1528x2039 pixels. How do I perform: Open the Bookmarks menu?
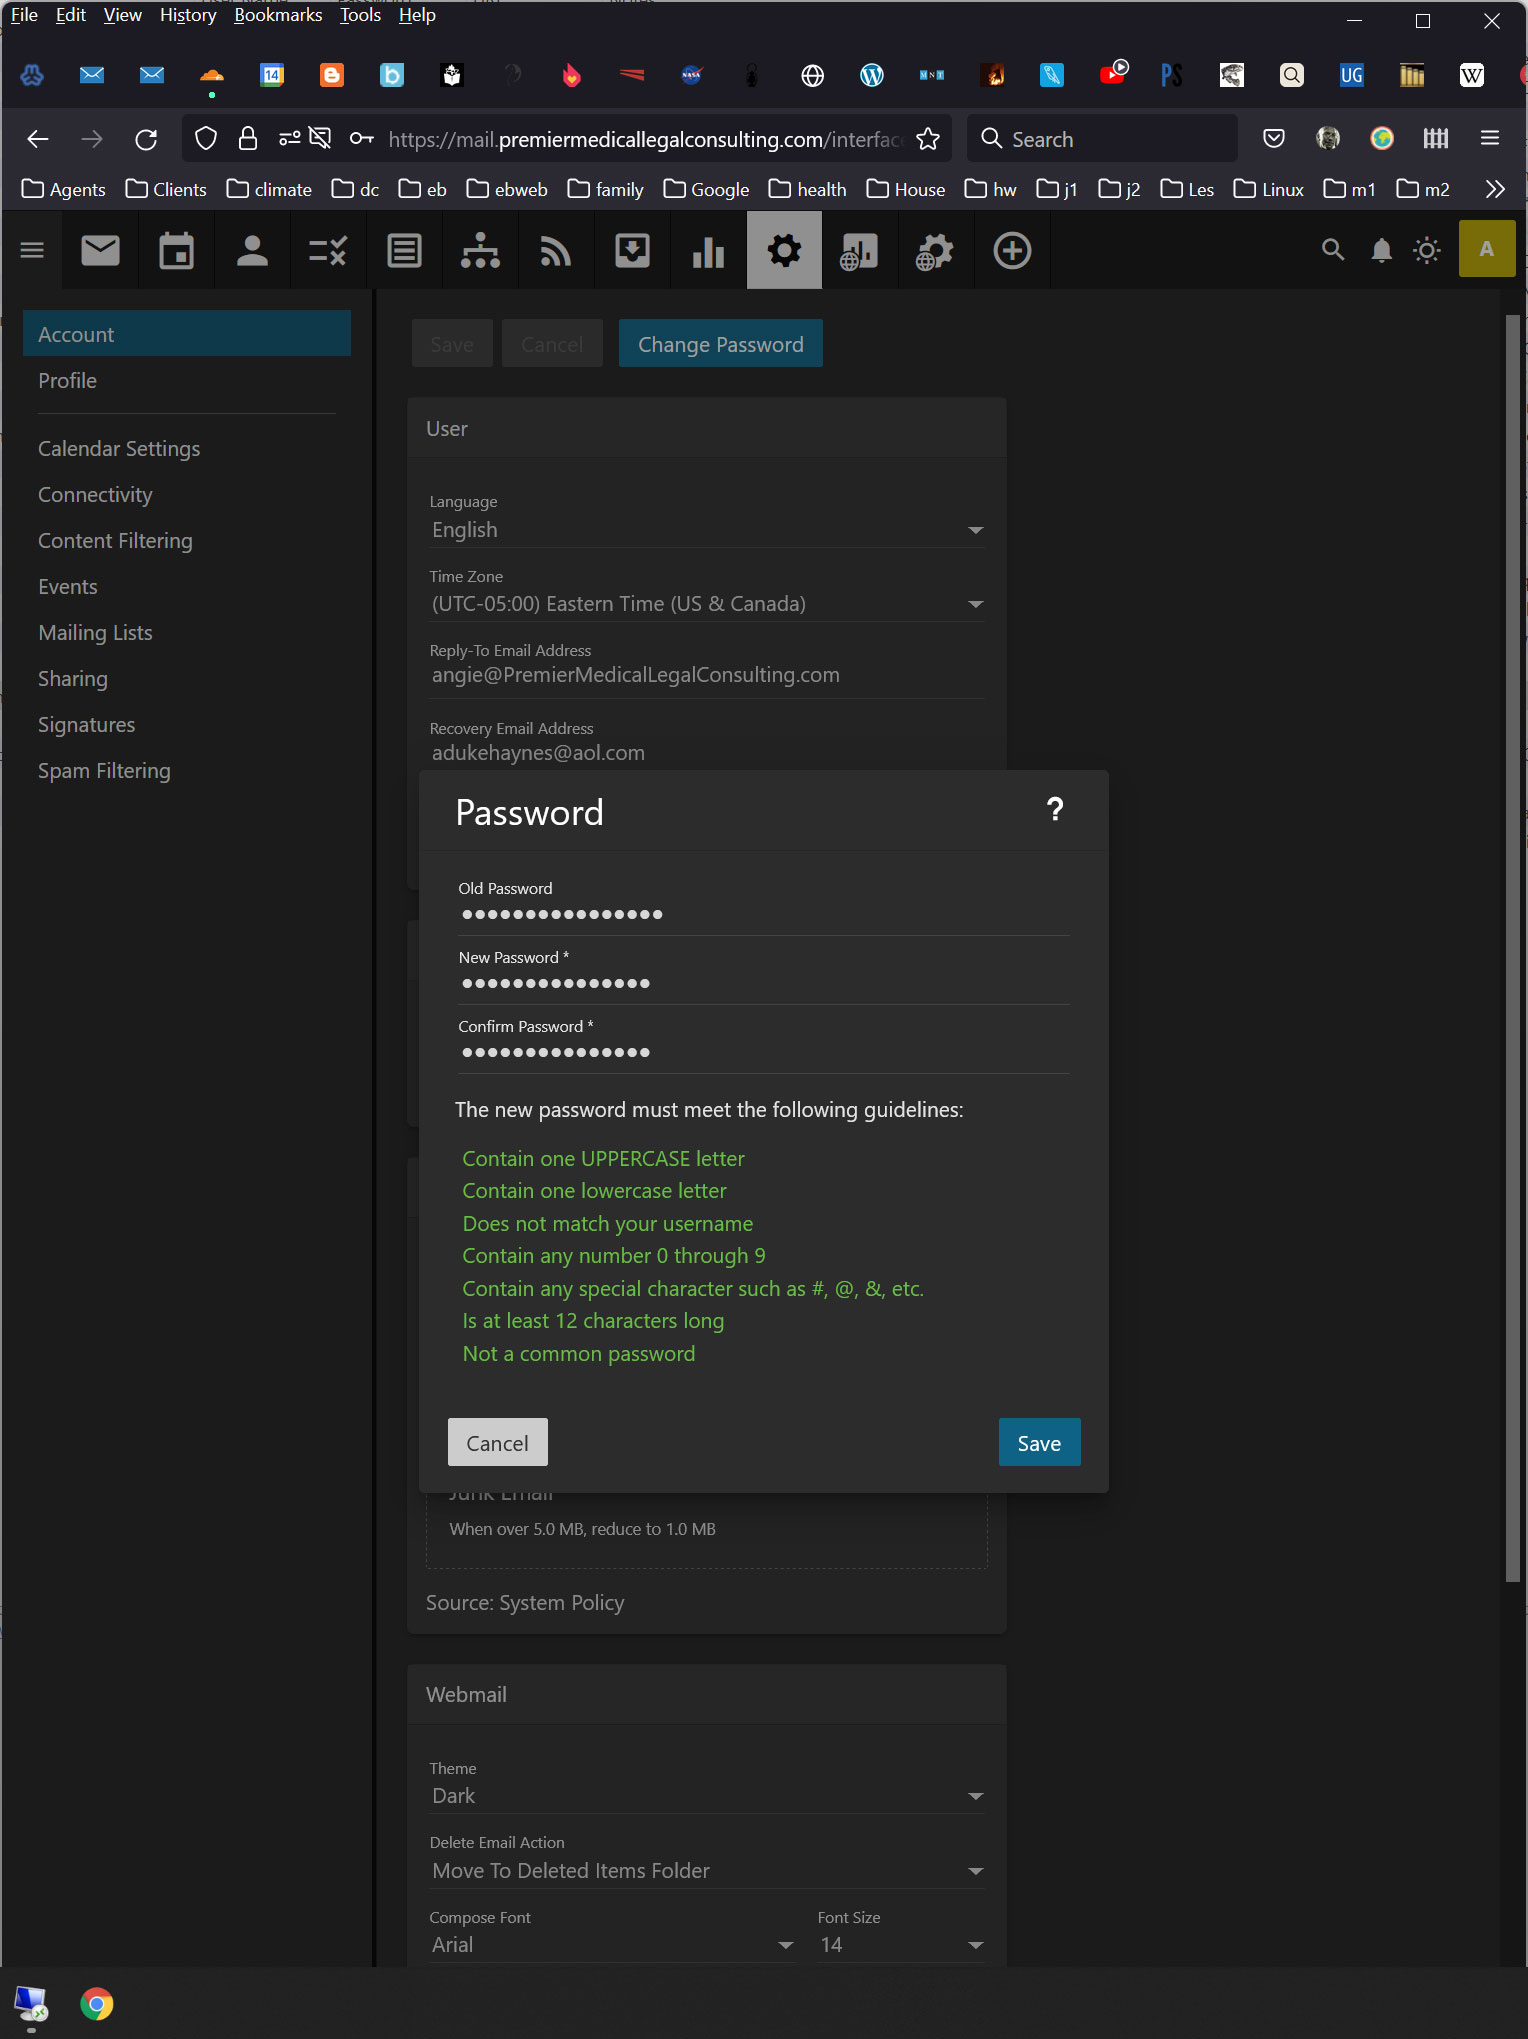(278, 15)
